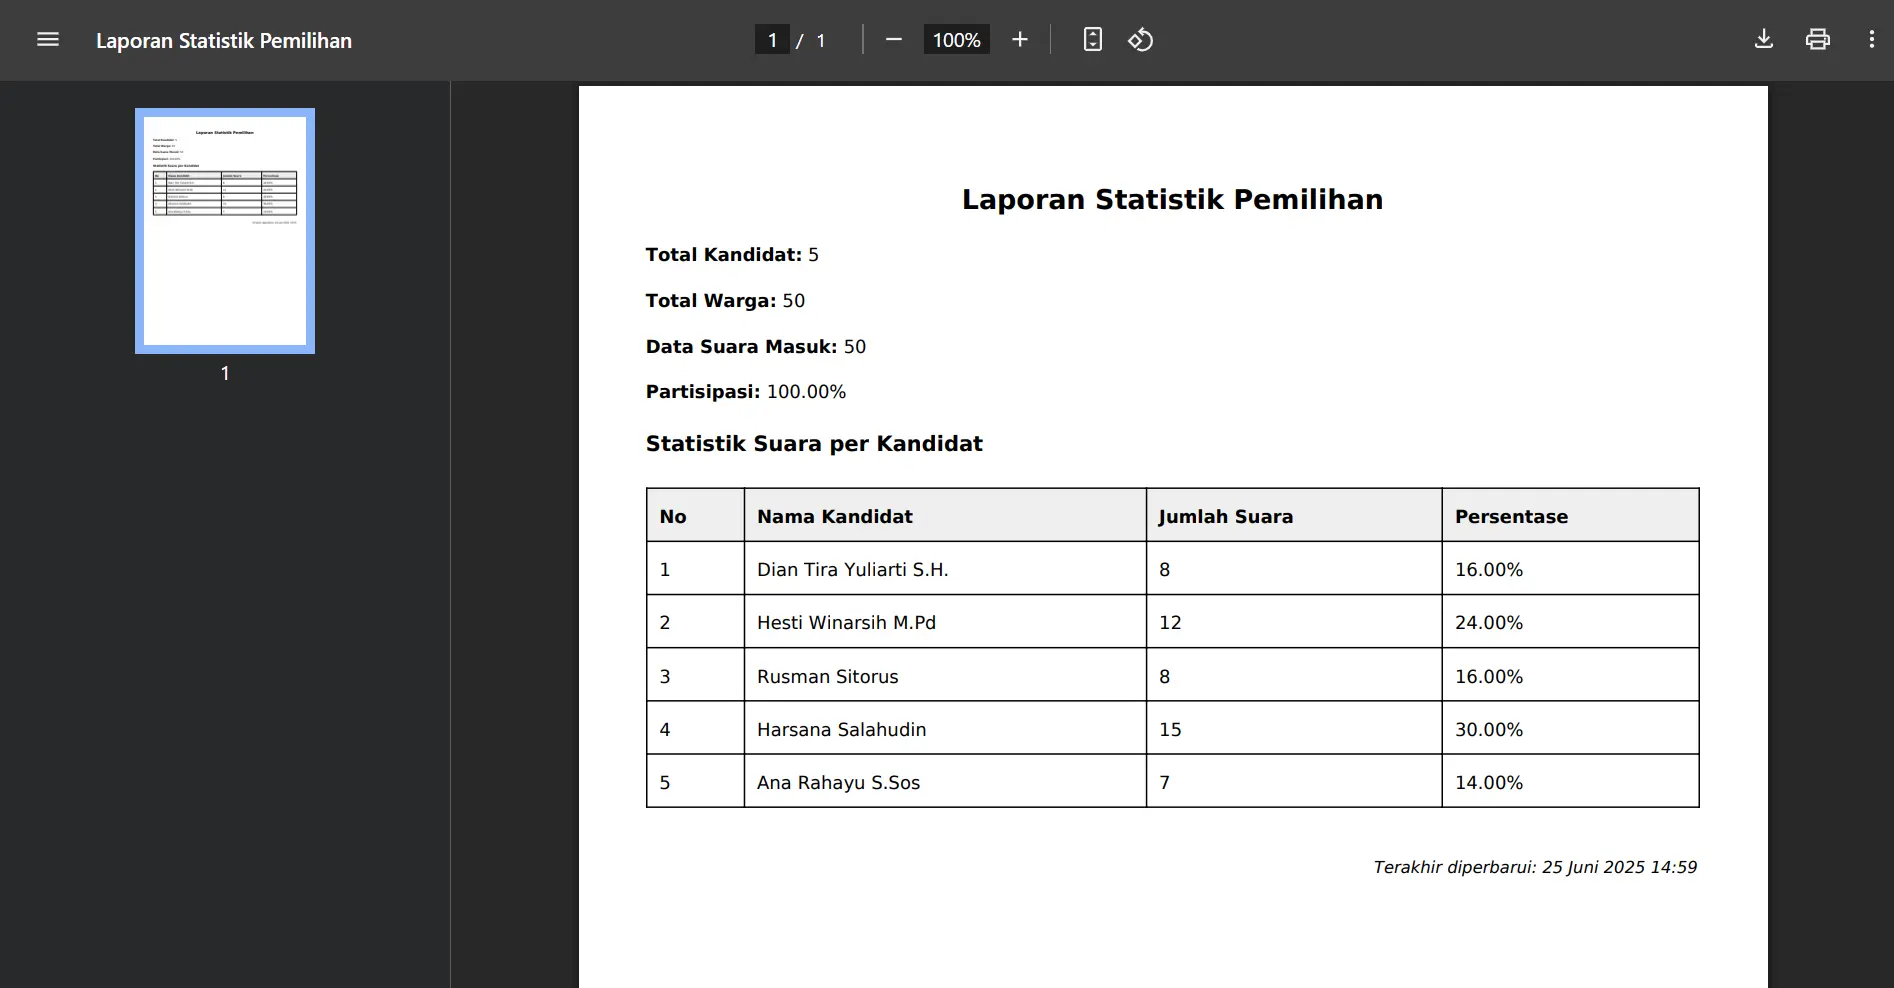Click the Statistik Suara per Kandidat heading
The width and height of the screenshot is (1894, 988).
coord(814,443)
